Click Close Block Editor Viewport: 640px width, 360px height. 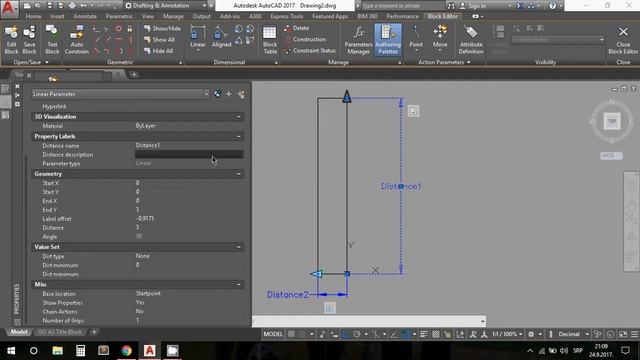623,40
